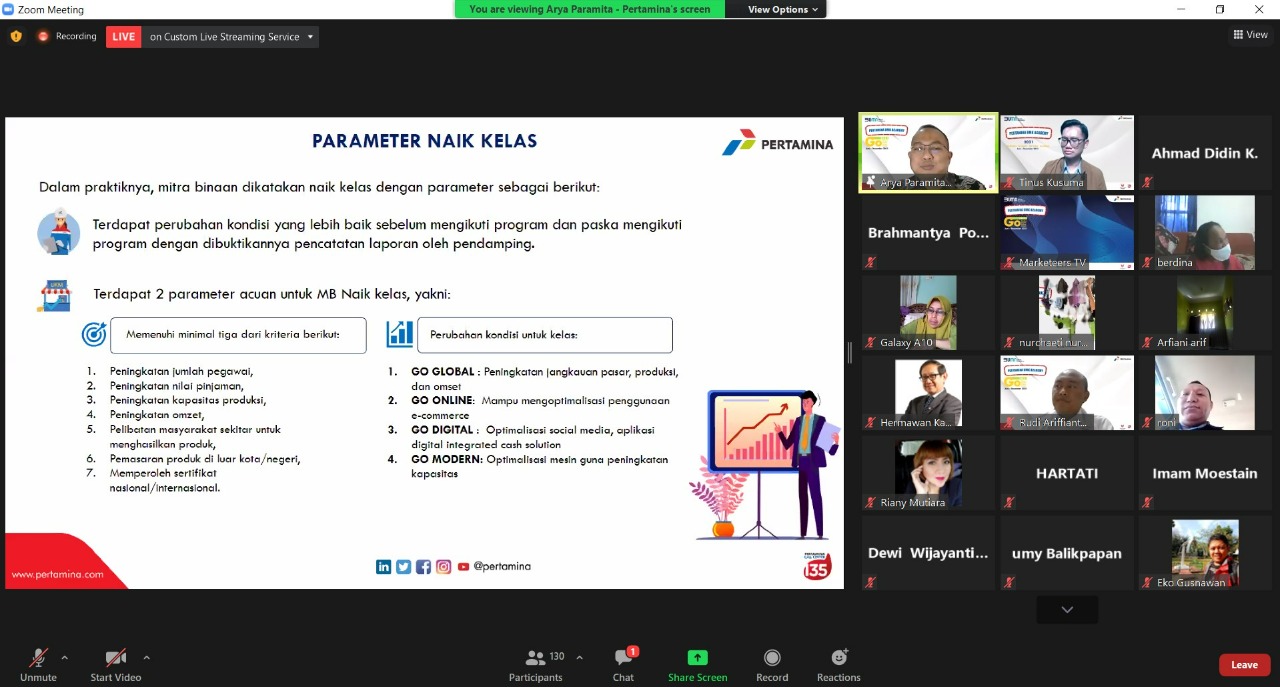This screenshot has width=1280, height=687.
Task: Open the Custom Live Streaming Service dropdown
Action: pos(231,37)
